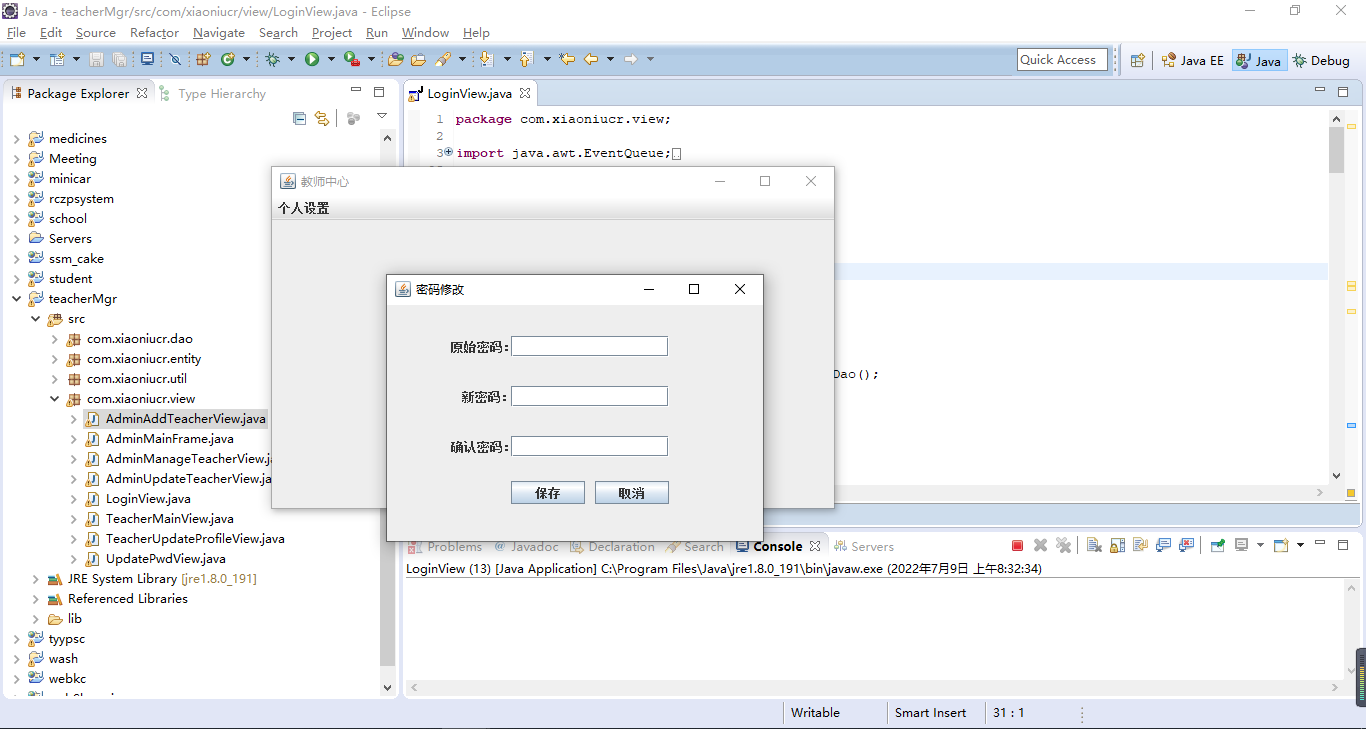Click Collapse All icon in Package Explorer
Viewport: 1366px width, 729px height.
[299, 118]
